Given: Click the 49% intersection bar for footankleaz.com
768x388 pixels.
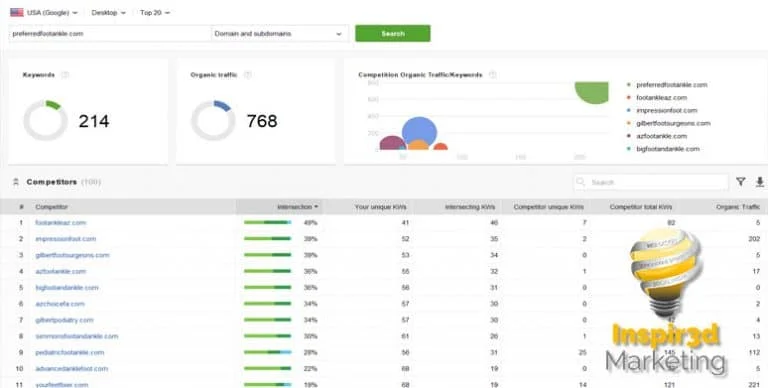Looking at the screenshot, I should pyautogui.click(x=267, y=222).
